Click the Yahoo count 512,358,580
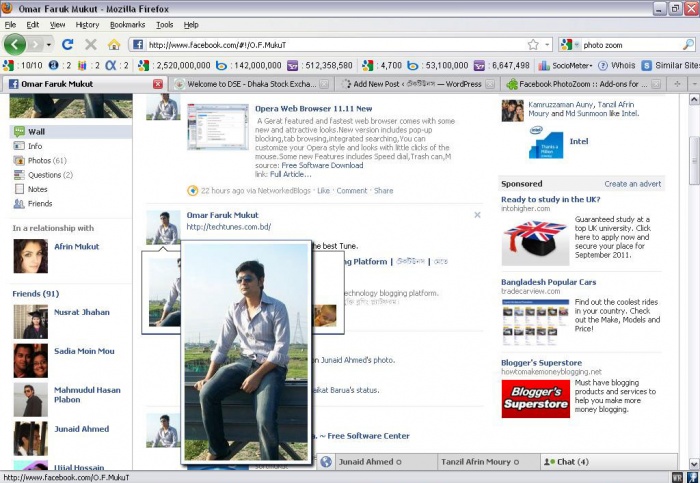The height and width of the screenshot is (483, 700). 320,66
